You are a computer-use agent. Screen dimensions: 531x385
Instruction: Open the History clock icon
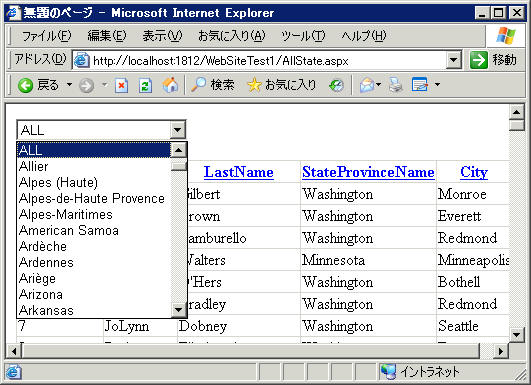point(336,85)
